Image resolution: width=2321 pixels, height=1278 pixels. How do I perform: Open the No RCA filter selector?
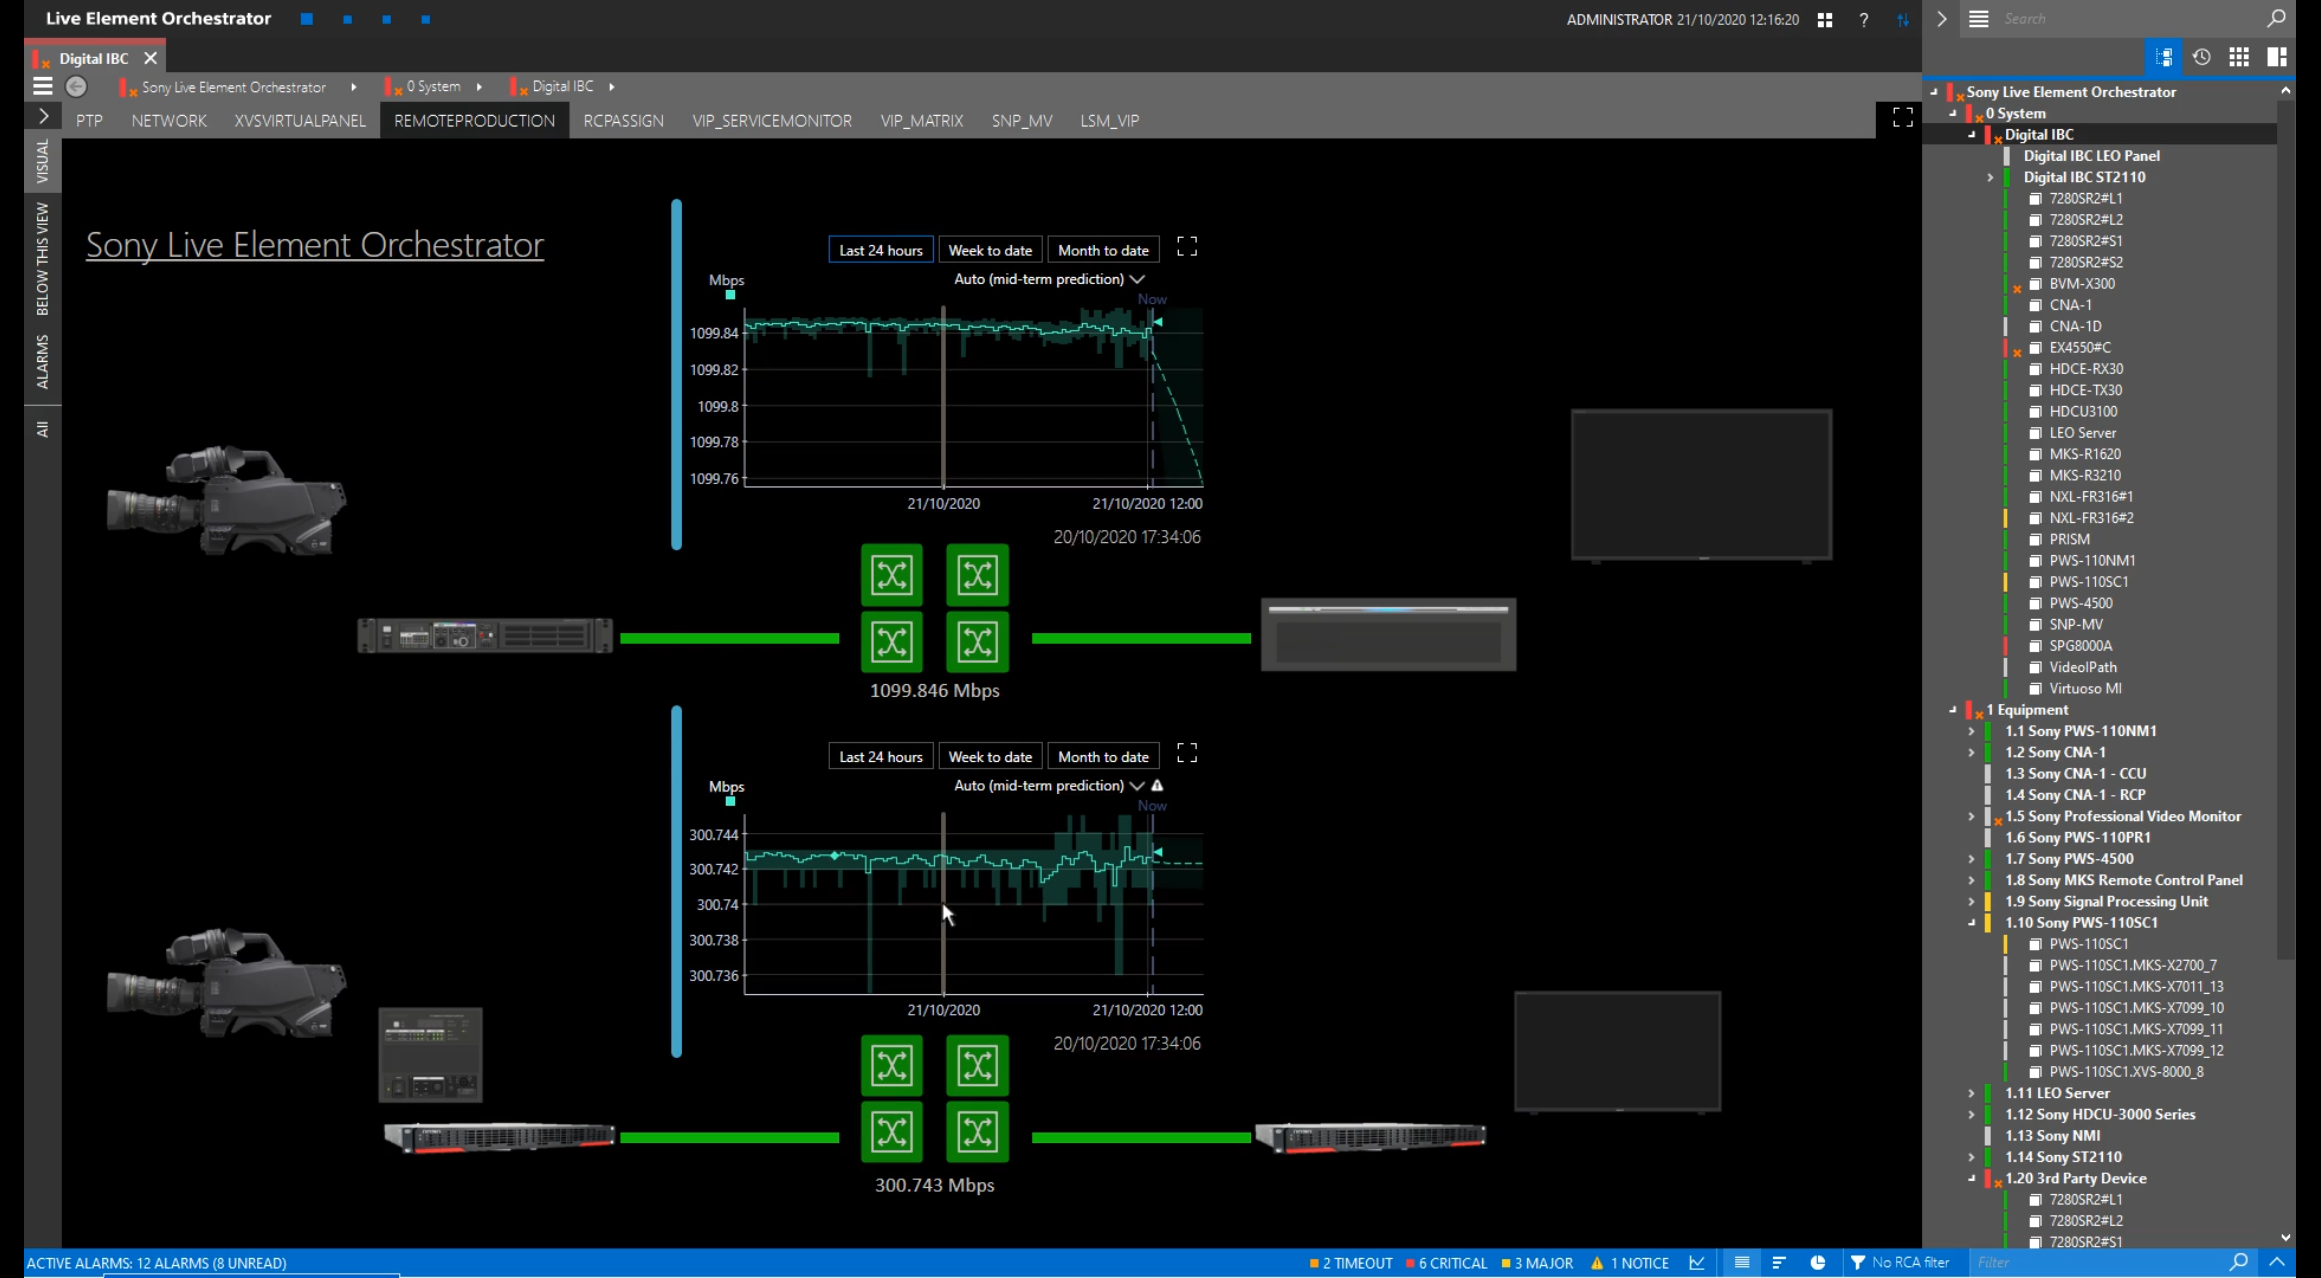pyautogui.click(x=1900, y=1263)
